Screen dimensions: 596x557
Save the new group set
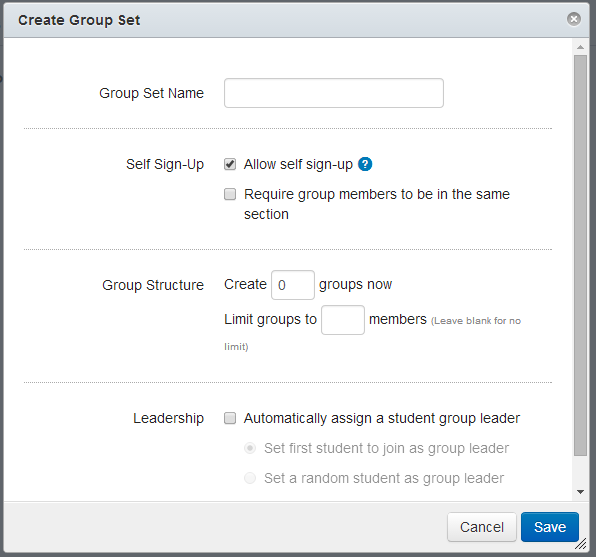[550, 527]
